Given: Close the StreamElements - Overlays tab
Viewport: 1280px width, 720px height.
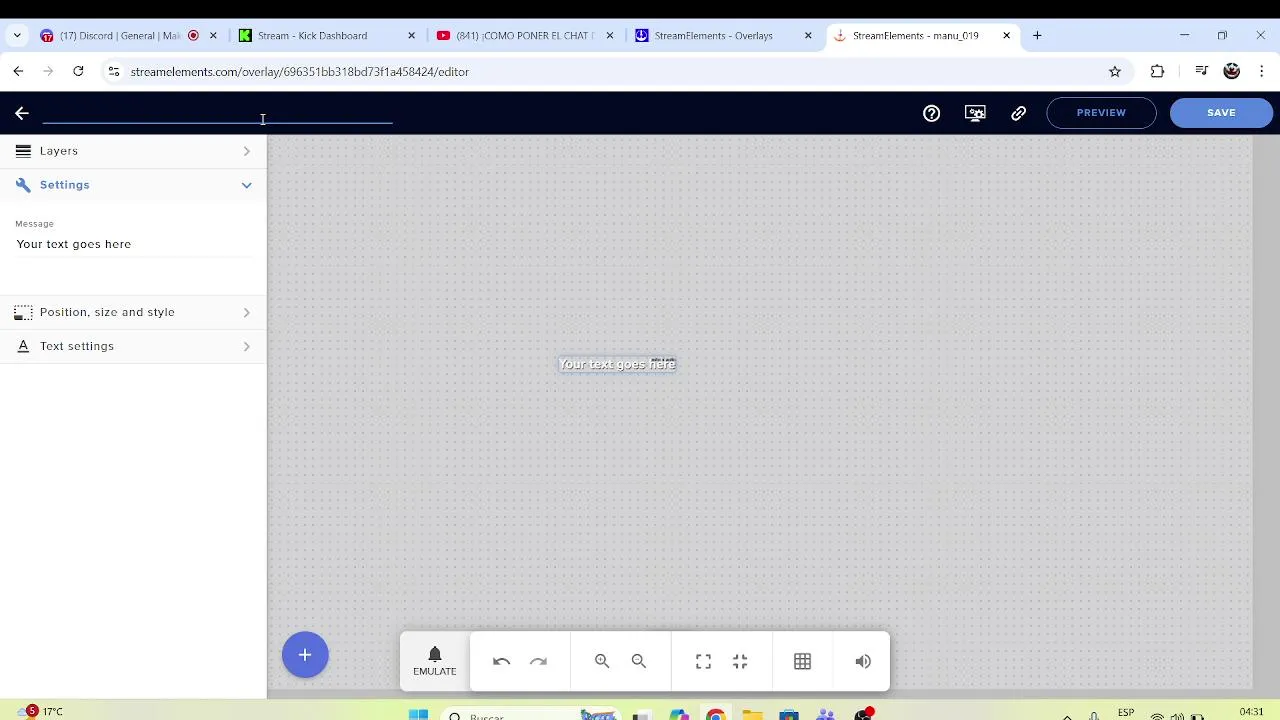Looking at the screenshot, I should [x=808, y=36].
